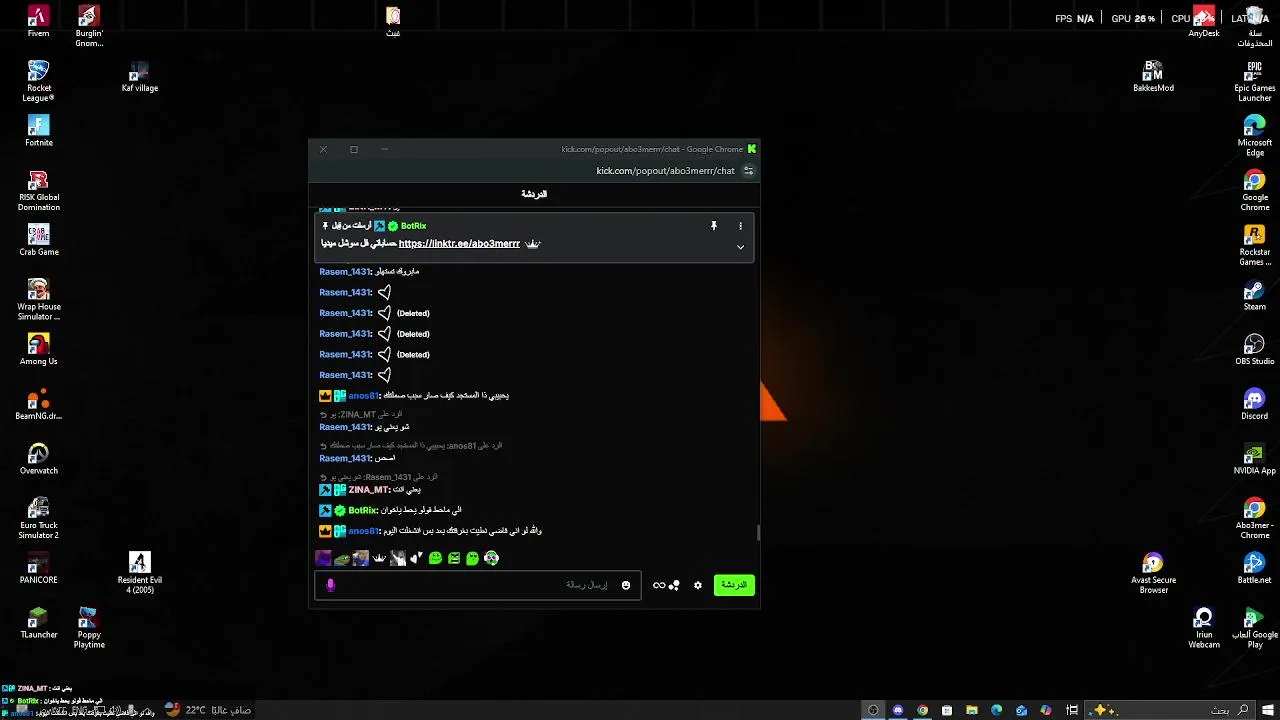Screen dimensions: 1280x720
Task: Open the Kaf village desktop icon
Action: coord(139,77)
